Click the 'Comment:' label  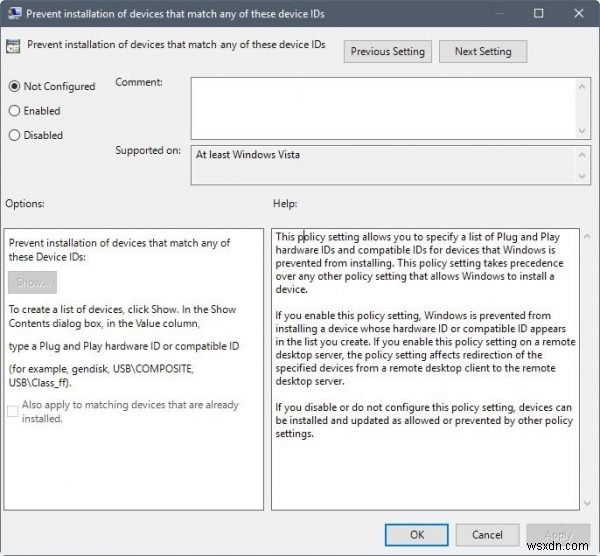[x=139, y=82]
